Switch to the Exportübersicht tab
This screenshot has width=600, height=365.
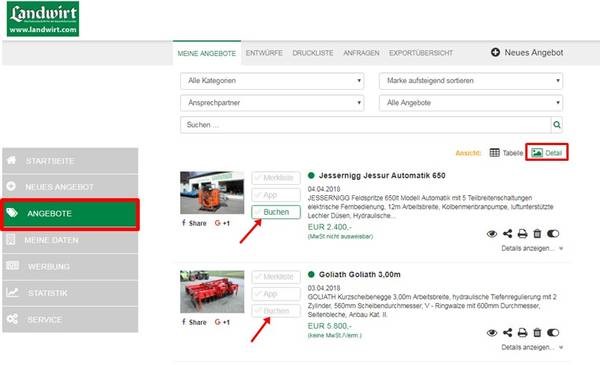click(421, 53)
